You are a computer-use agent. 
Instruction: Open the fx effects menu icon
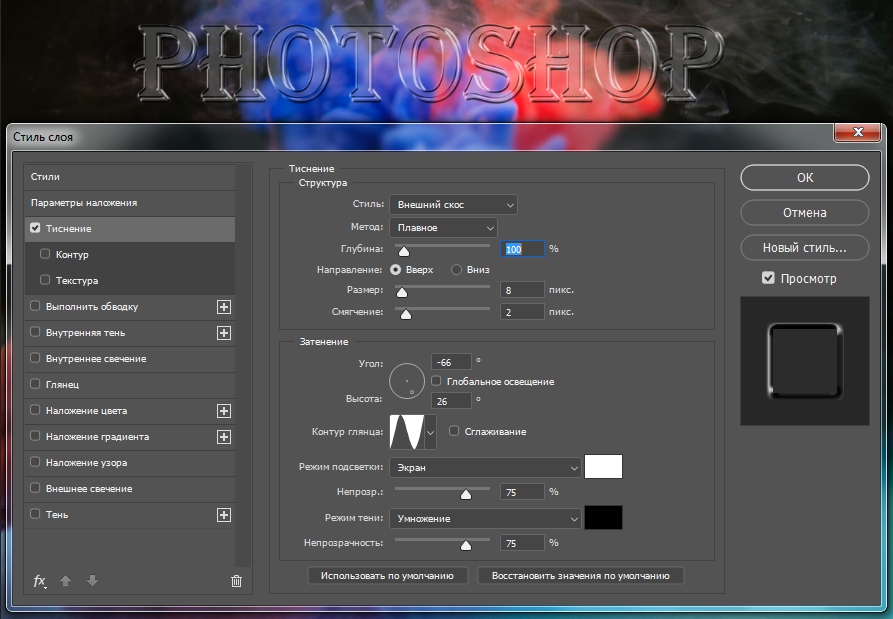tap(39, 581)
